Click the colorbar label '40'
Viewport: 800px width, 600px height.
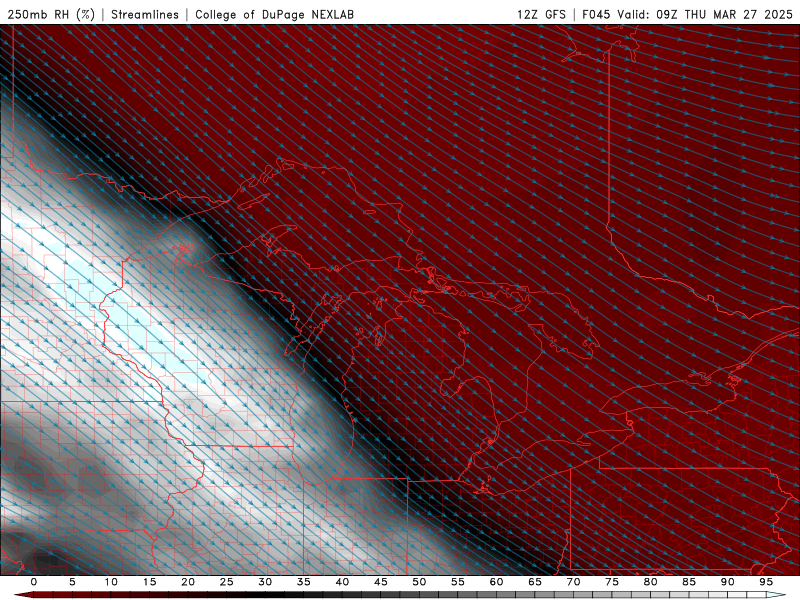pos(342,582)
